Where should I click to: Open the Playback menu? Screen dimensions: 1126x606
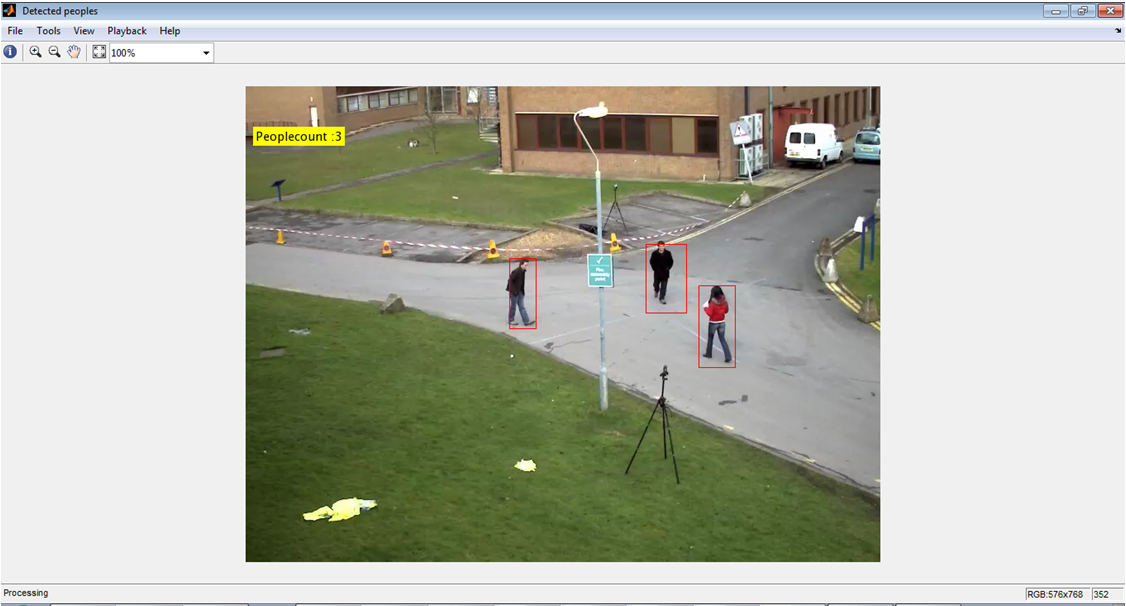pyautogui.click(x=127, y=31)
